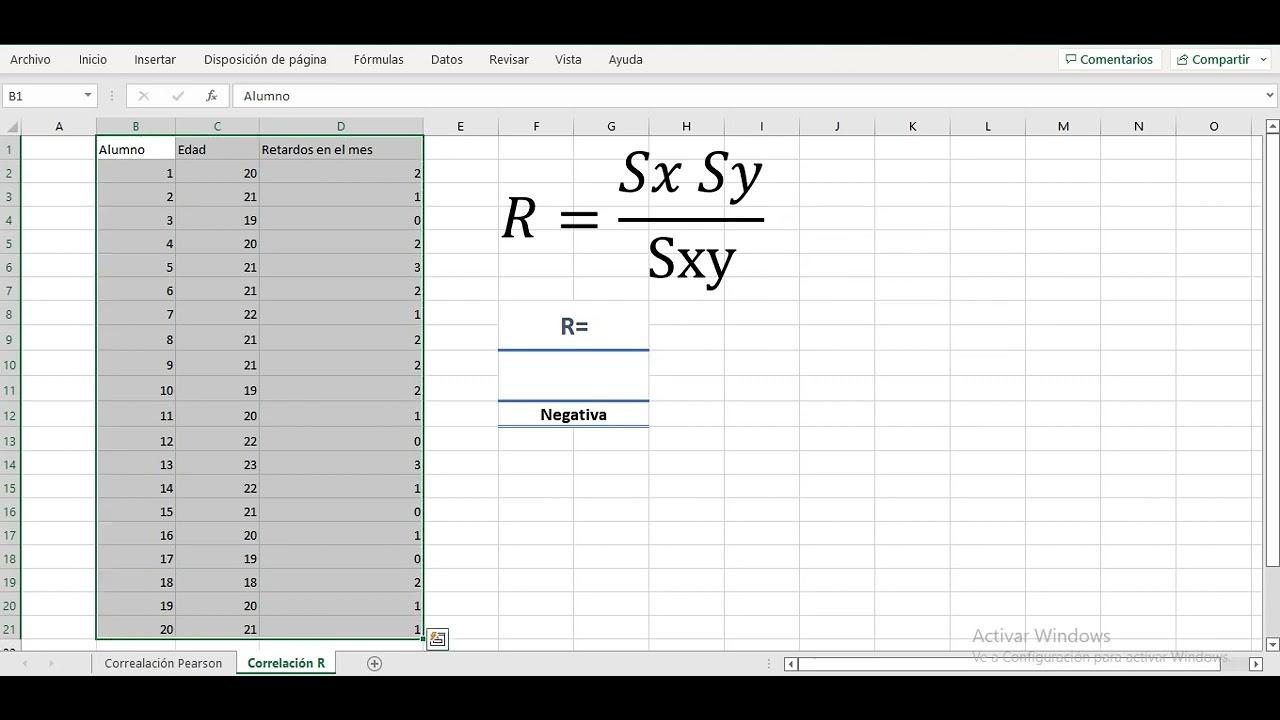Click the Quick Analysis icon below selection

click(x=437, y=639)
